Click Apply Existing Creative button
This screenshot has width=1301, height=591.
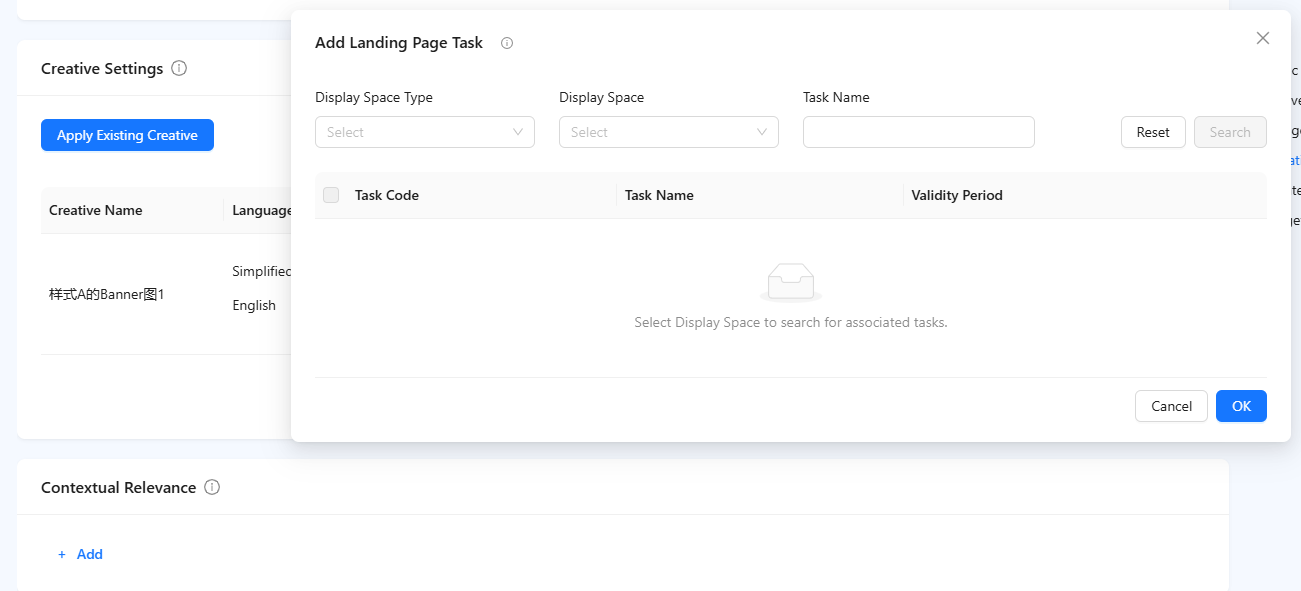(x=127, y=135)
